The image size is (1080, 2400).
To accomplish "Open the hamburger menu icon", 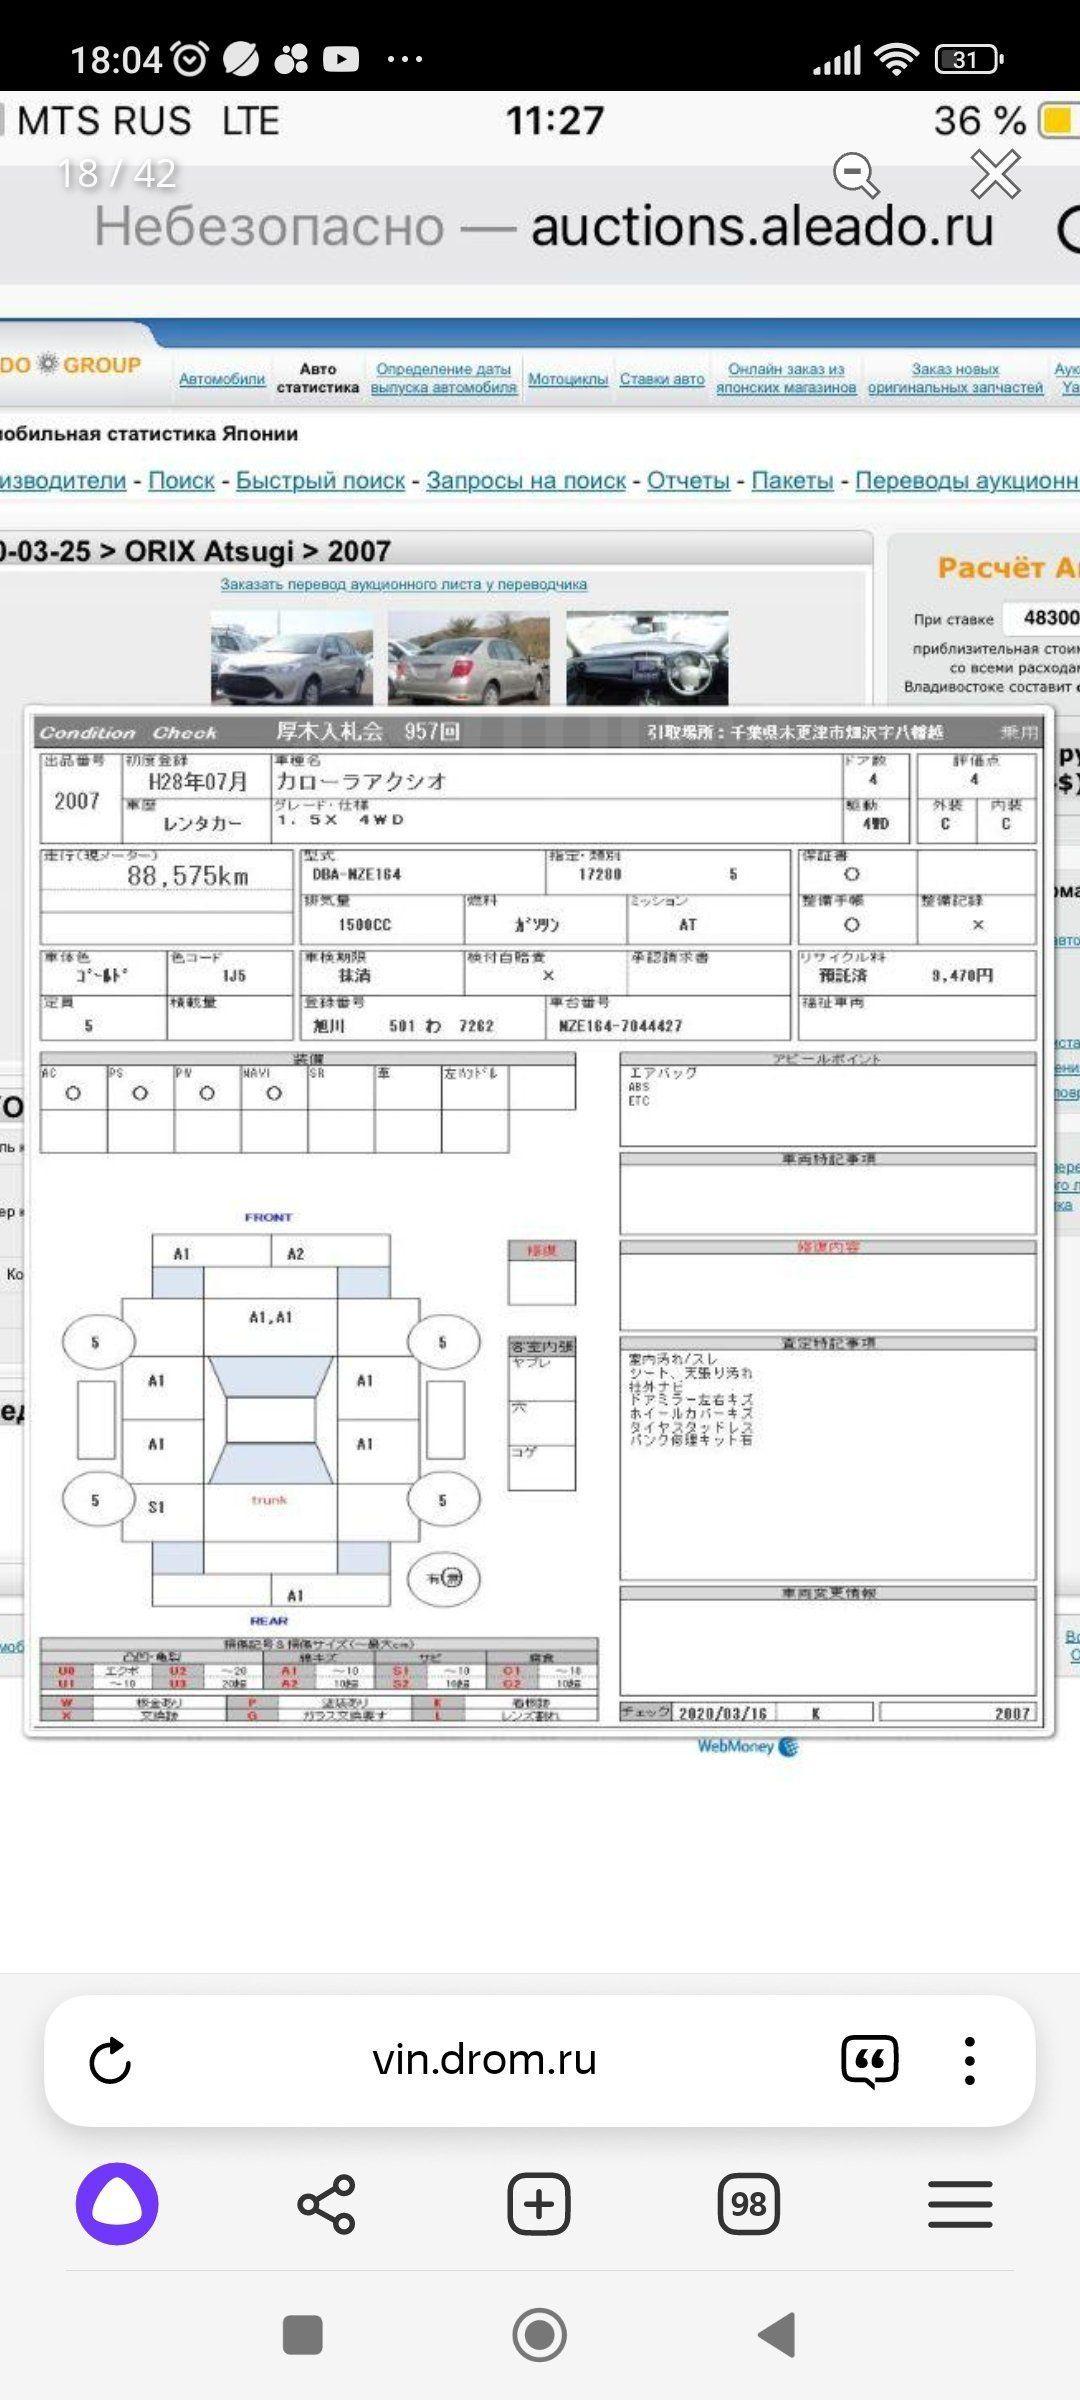I will coord(960,2204).
